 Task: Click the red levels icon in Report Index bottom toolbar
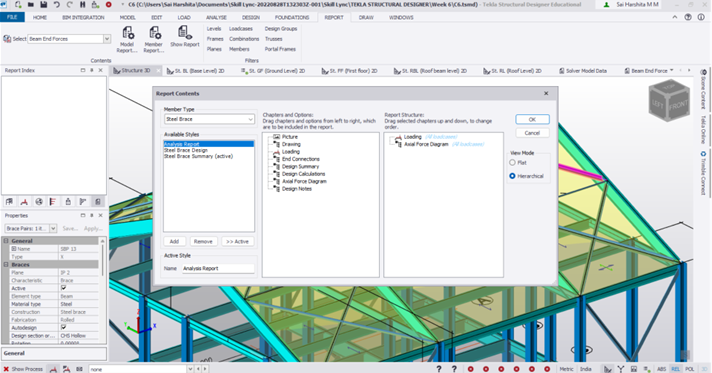pos(53,202)
